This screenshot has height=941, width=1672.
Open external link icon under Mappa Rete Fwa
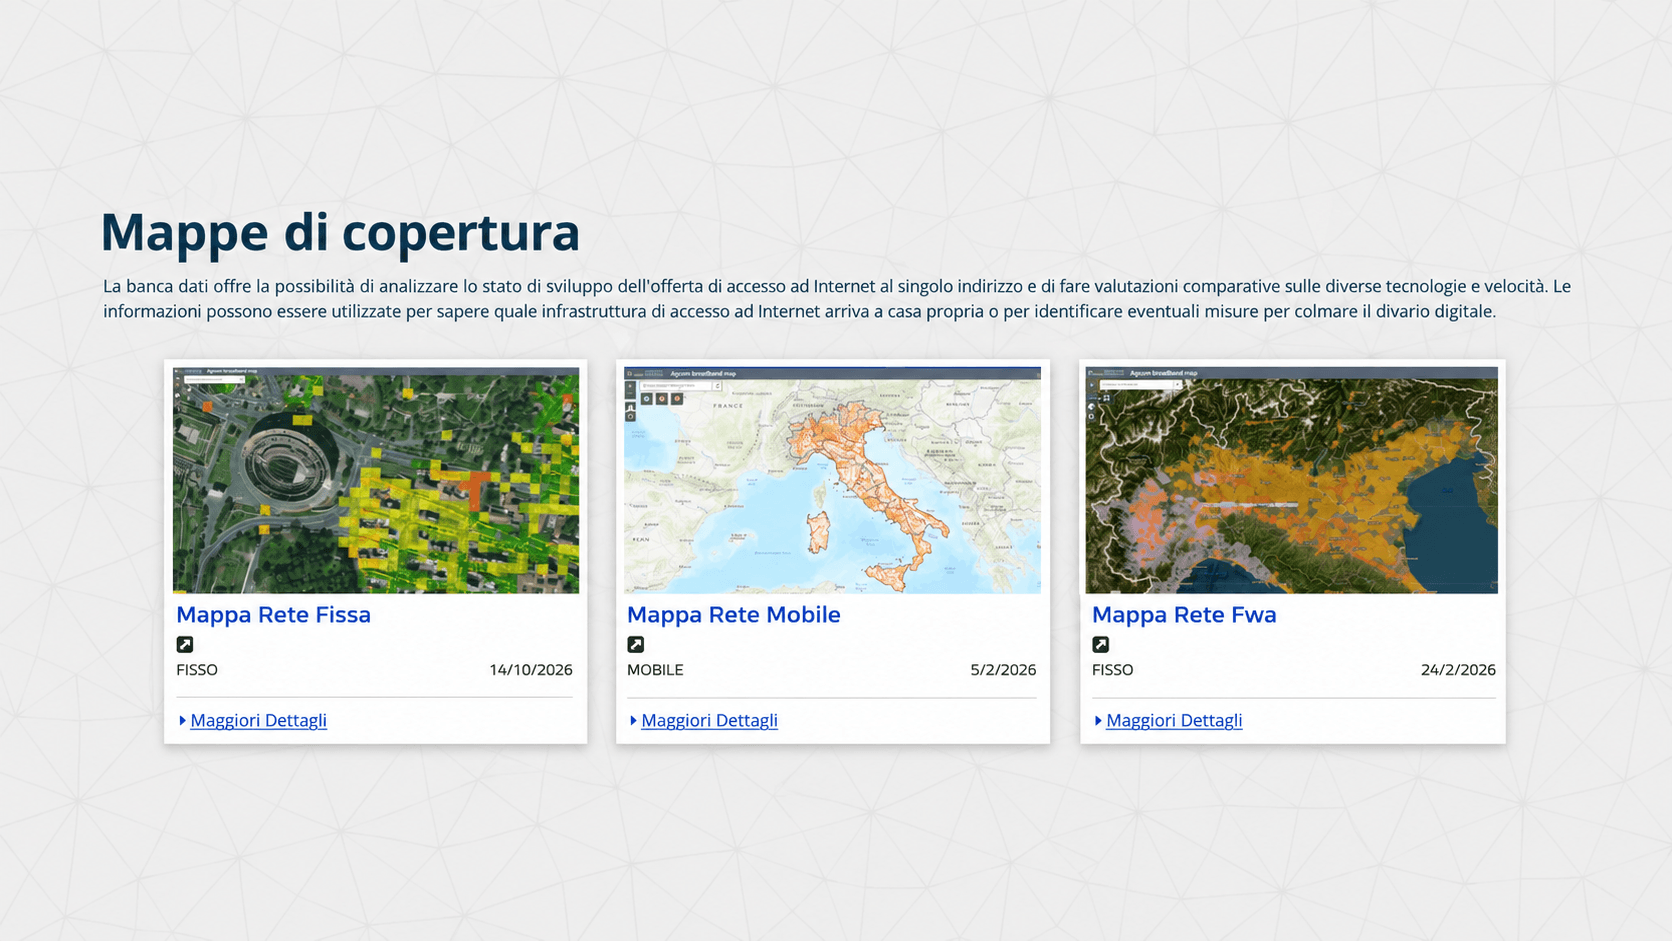pyautogui.click(x=1101, y=644)
